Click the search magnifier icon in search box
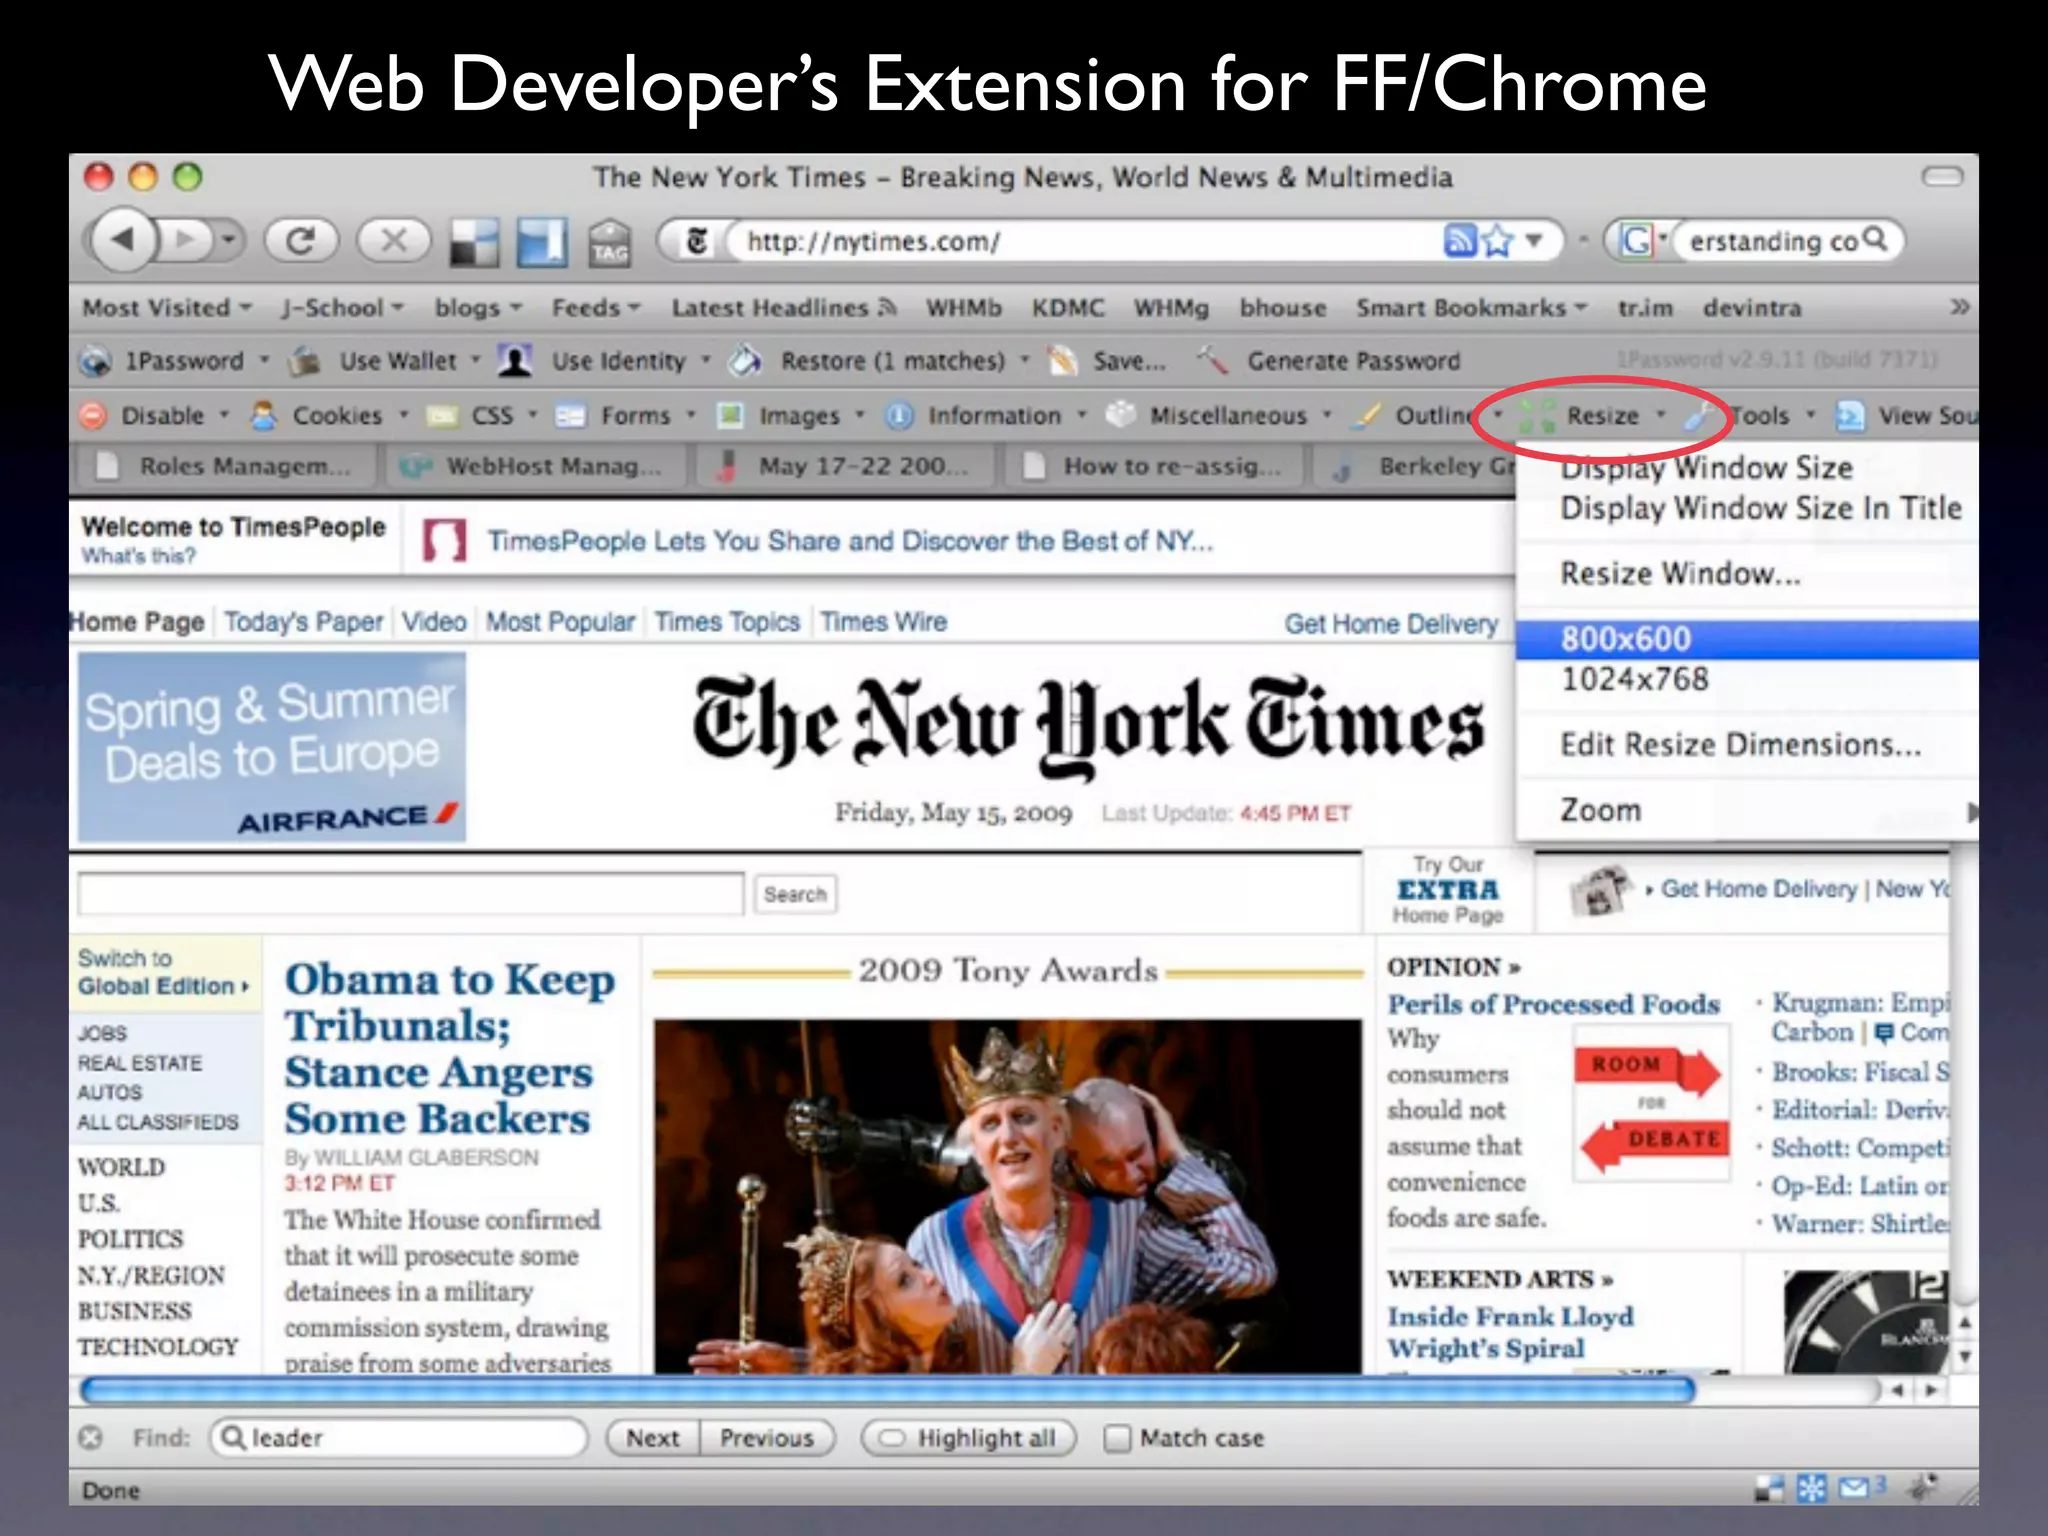This screenshot has height=1536, width=2048. (x=1875, y=240)
